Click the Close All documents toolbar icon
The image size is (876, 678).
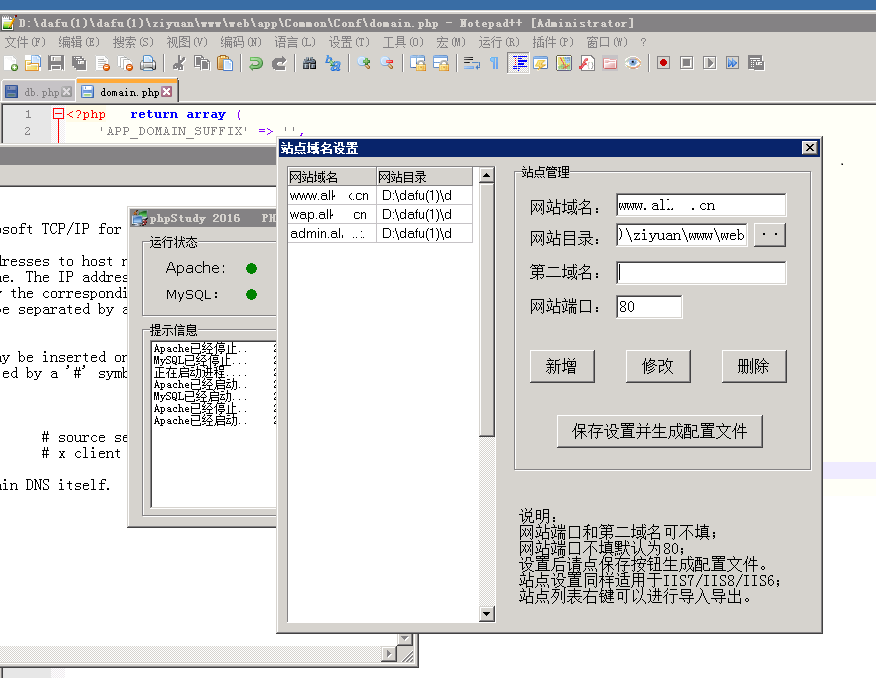[125, 64]
